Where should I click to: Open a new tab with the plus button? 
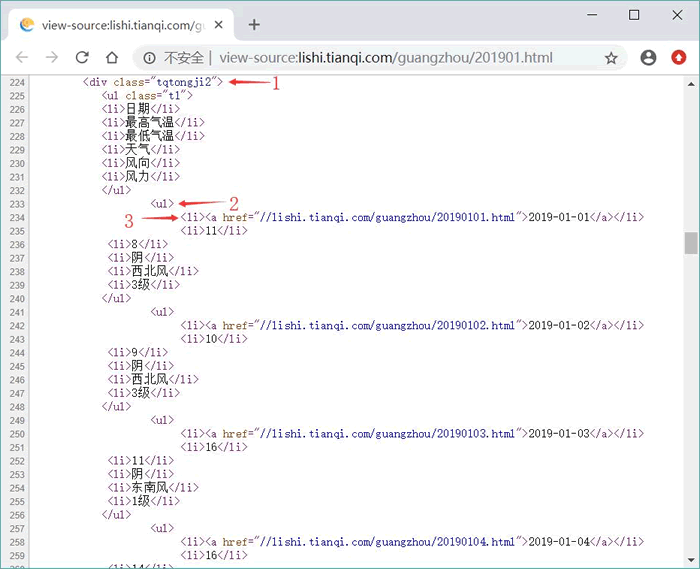(x=254, y=25)
